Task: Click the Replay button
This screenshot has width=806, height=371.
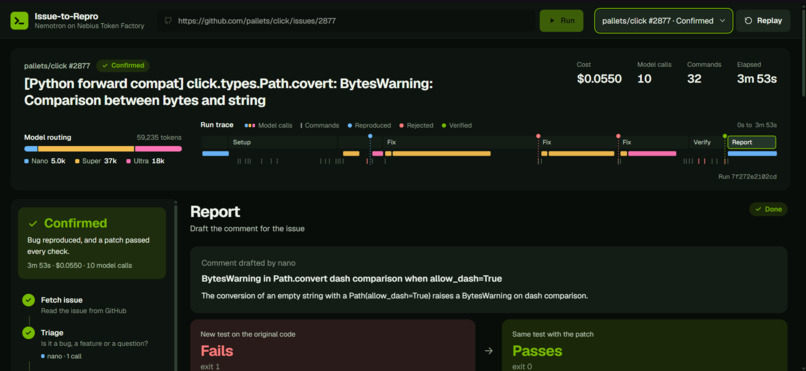Action: pos(763,21)
